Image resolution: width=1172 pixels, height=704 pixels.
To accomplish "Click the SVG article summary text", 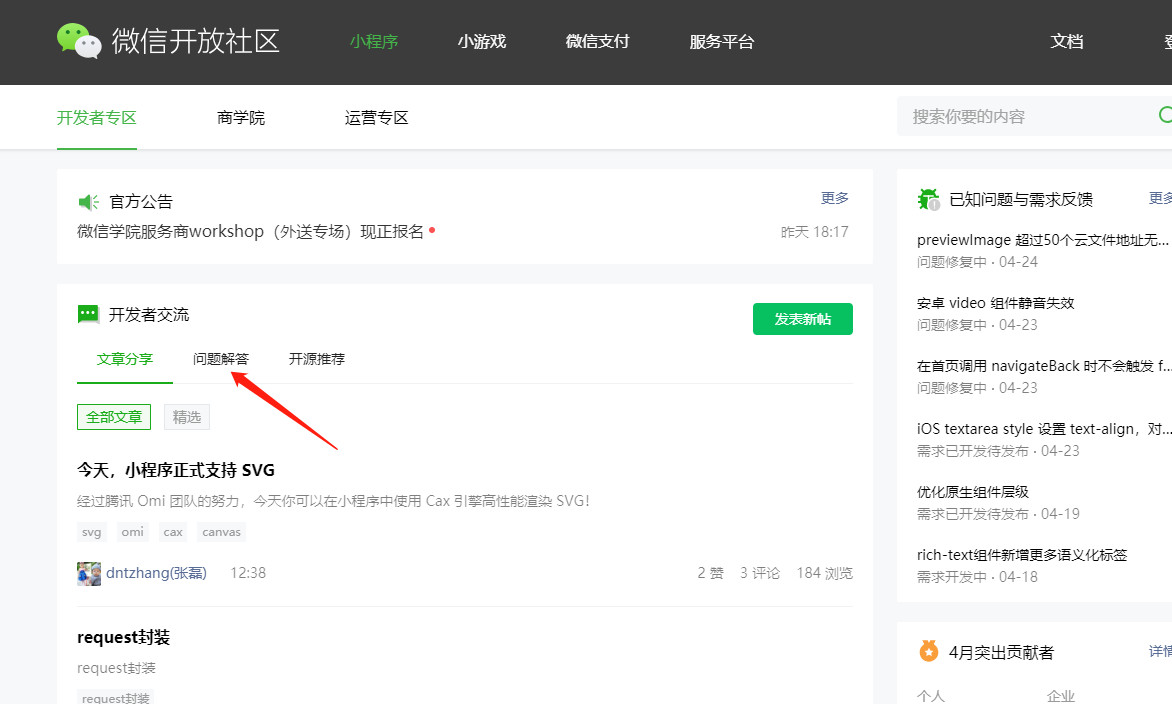I will tap(333, 501).
